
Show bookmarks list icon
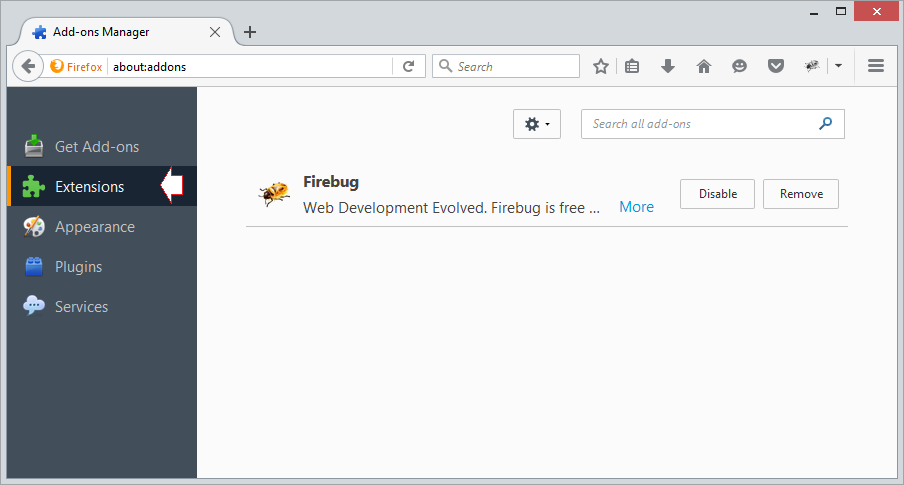[632, 66]
